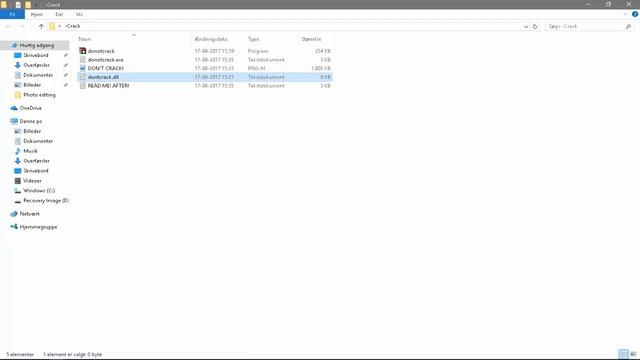The image size is (640, 360).
Task: Open Videoer under Denne pc
Action: 32,181
